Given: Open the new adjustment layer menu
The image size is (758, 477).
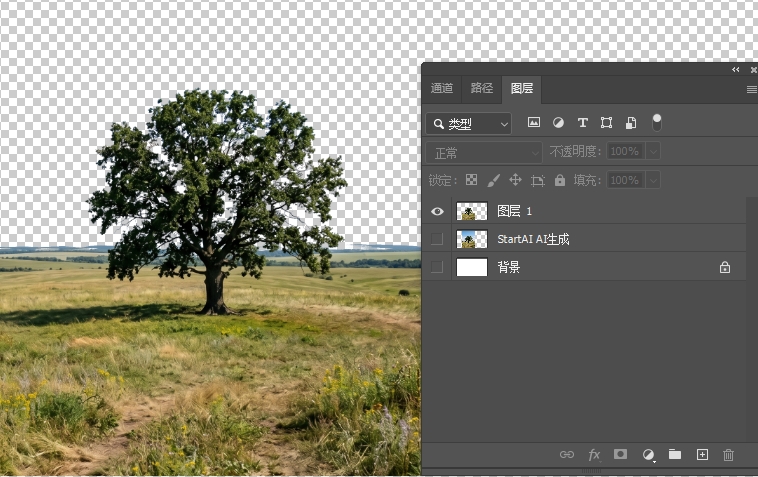Looking at the screenshot, I should pyautogui.click(x=648, y=454).
